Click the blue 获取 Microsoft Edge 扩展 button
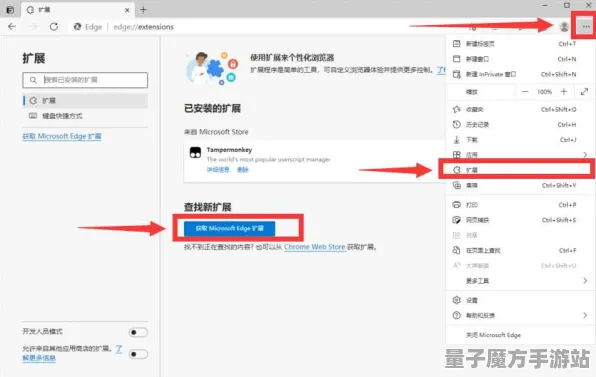The width and height of the screenshot is (596, 377). point(230,228)
